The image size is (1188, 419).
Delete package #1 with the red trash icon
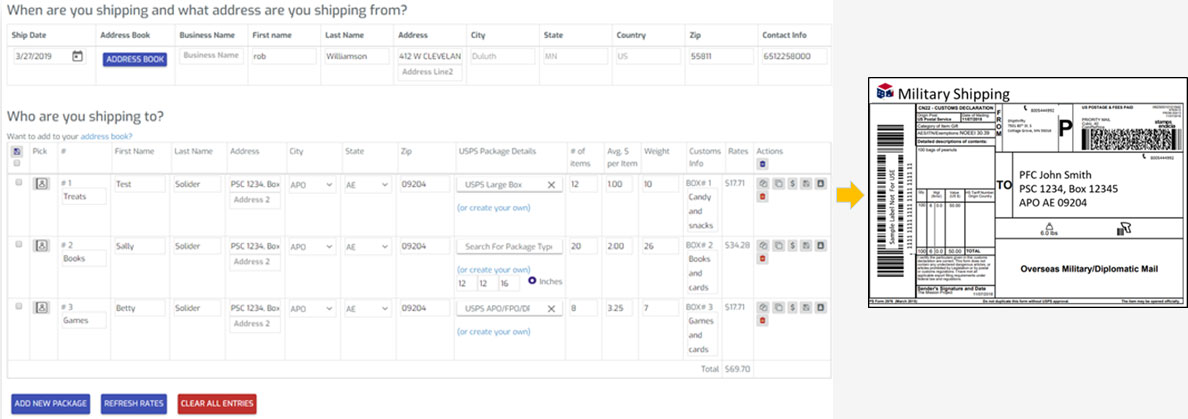click(x=762, y=198)
